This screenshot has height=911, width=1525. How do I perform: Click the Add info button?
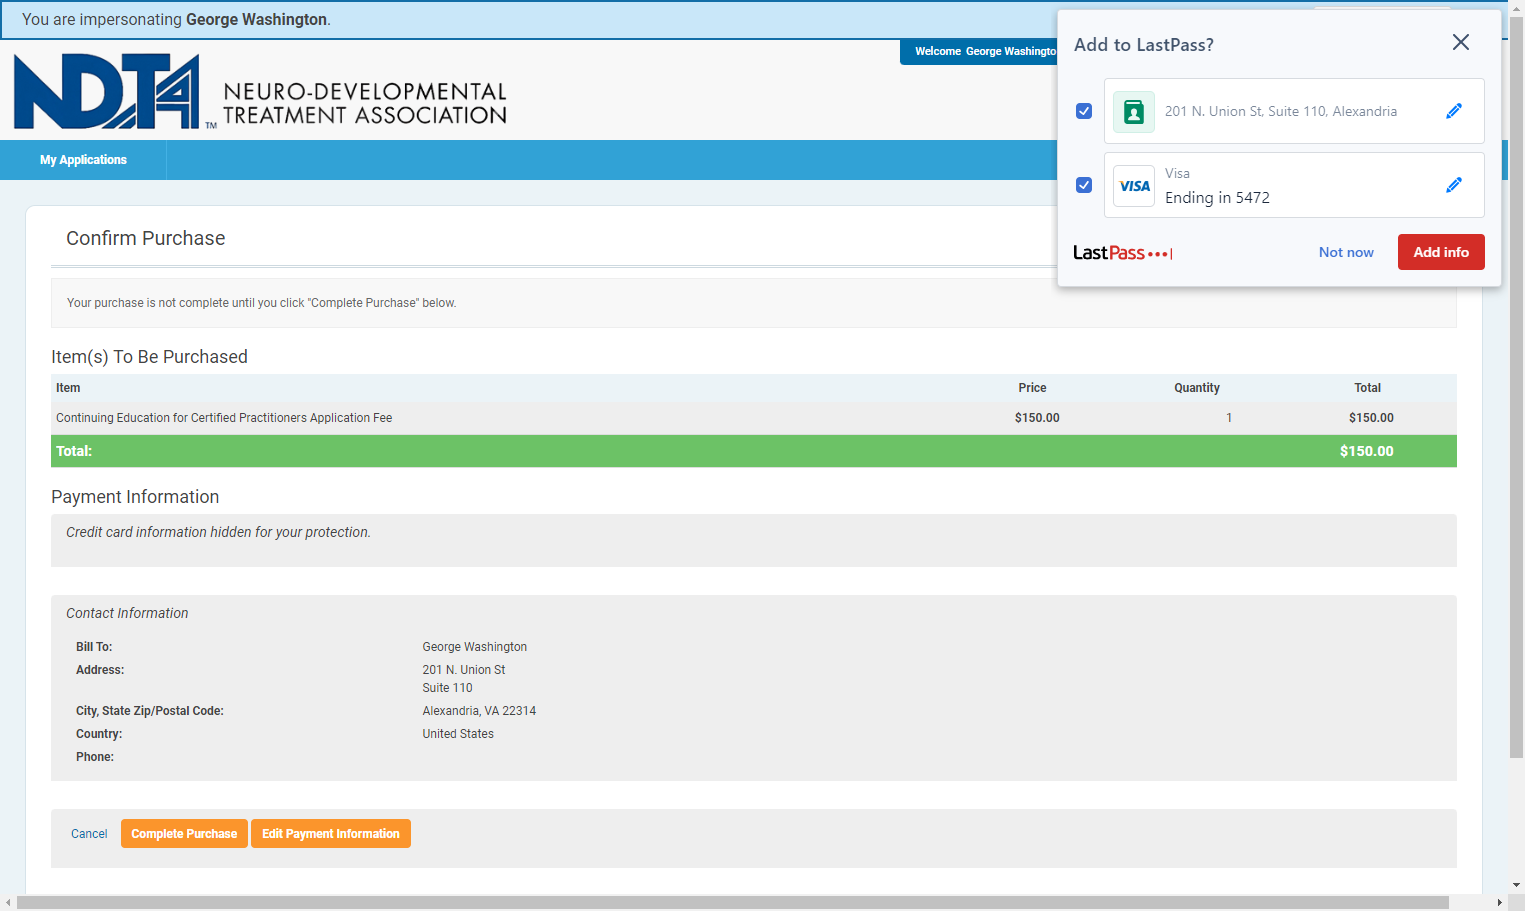click(1441, 252)
